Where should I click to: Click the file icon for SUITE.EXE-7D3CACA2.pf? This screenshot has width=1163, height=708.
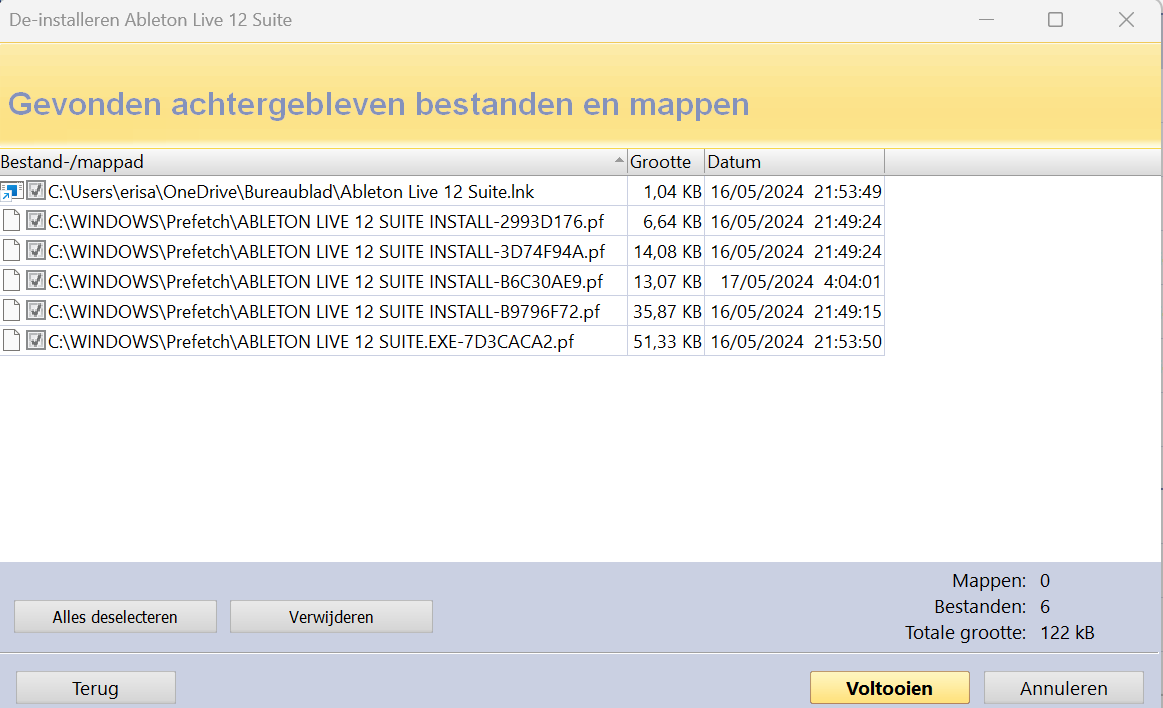(11, 341)
